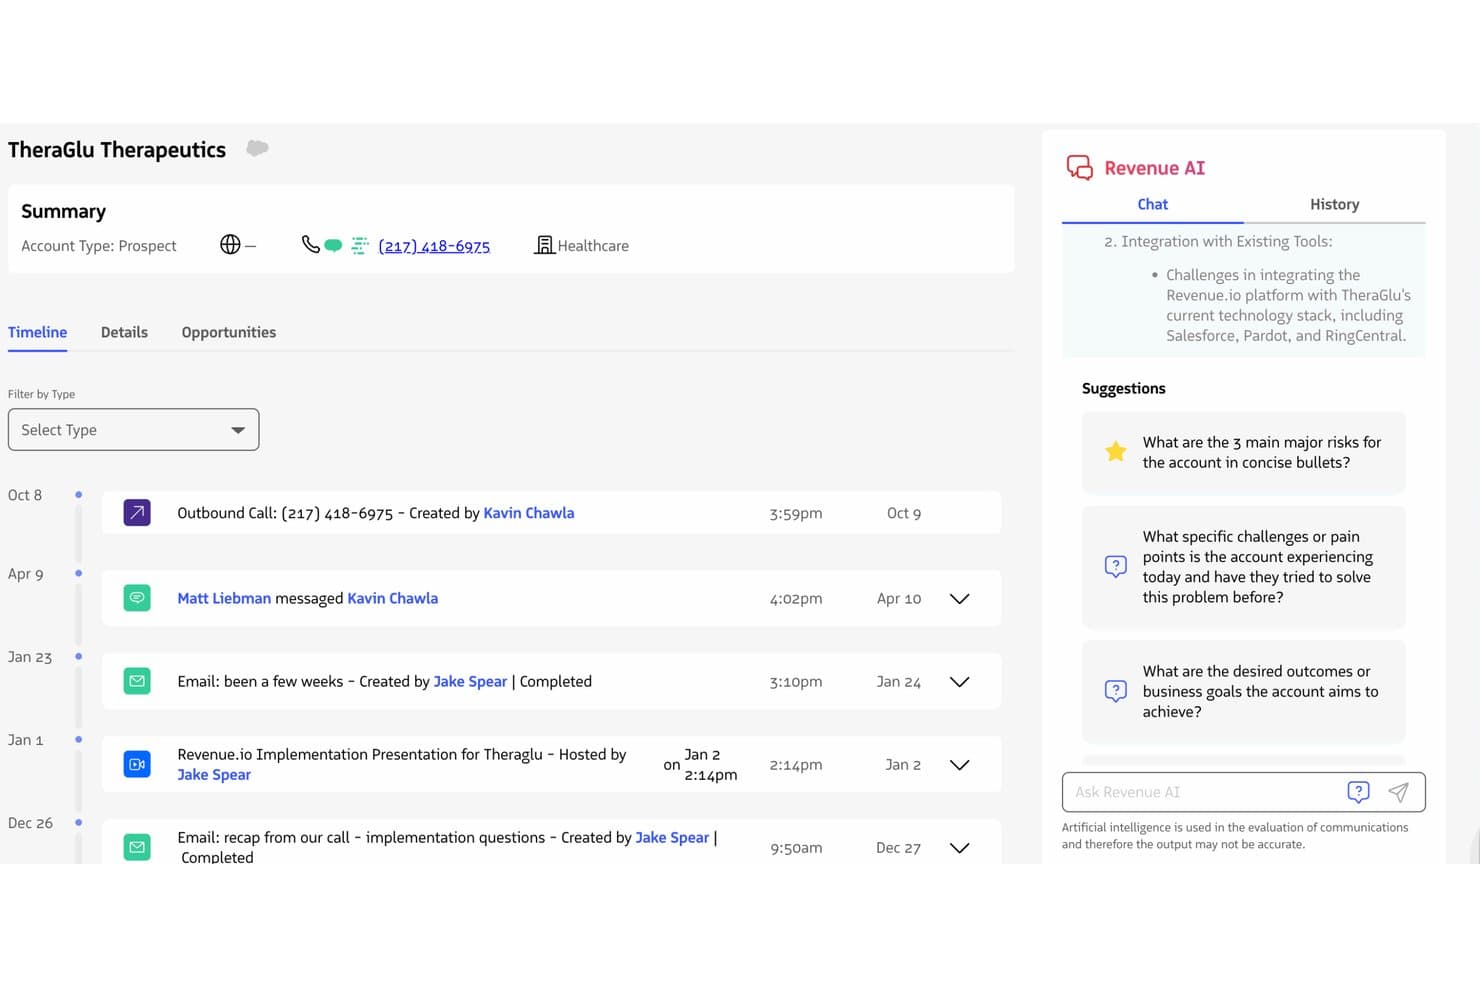Click the globe website icon in Summary
Viewport: 1480px width, 987px height.
[230, 245]
